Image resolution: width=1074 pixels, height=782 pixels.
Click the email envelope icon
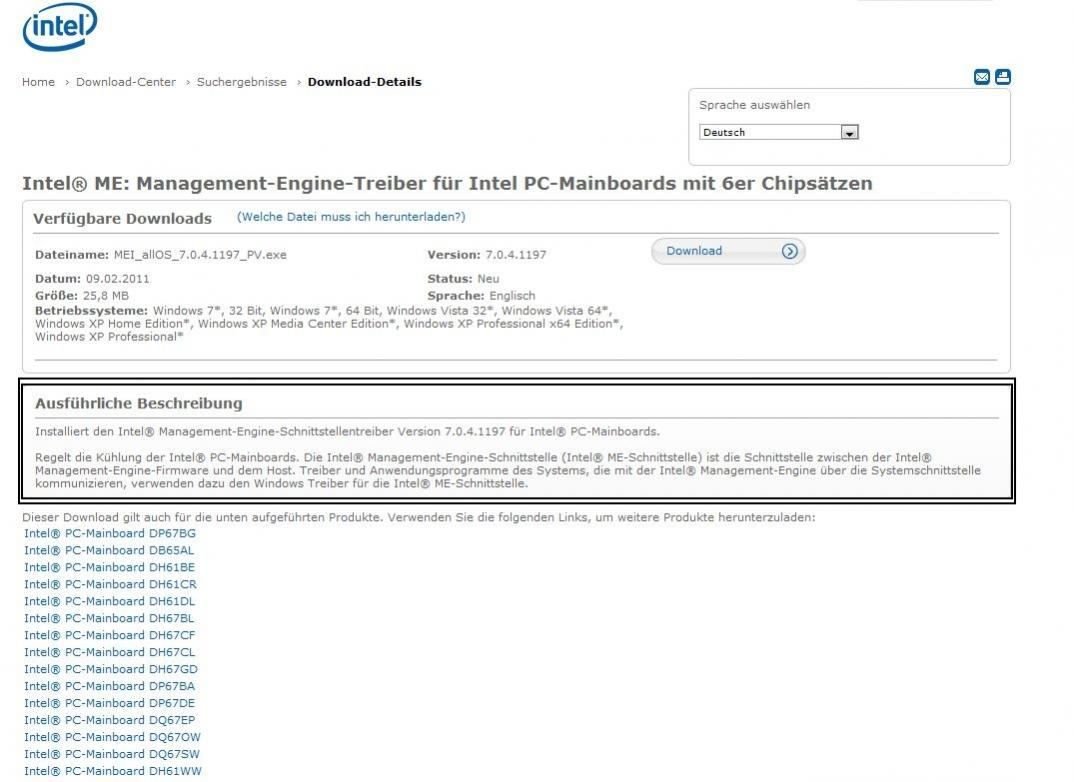click(x=982, y=77)
